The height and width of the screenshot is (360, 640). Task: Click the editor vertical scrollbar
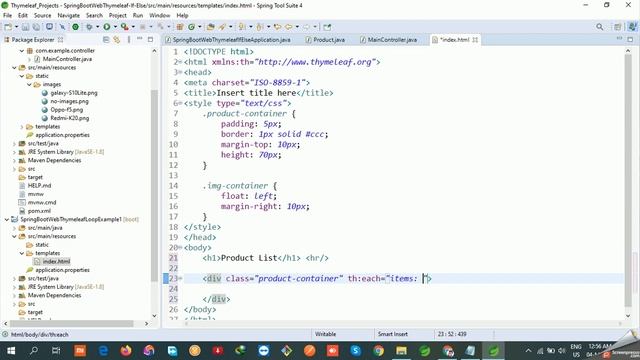(629, 182)
